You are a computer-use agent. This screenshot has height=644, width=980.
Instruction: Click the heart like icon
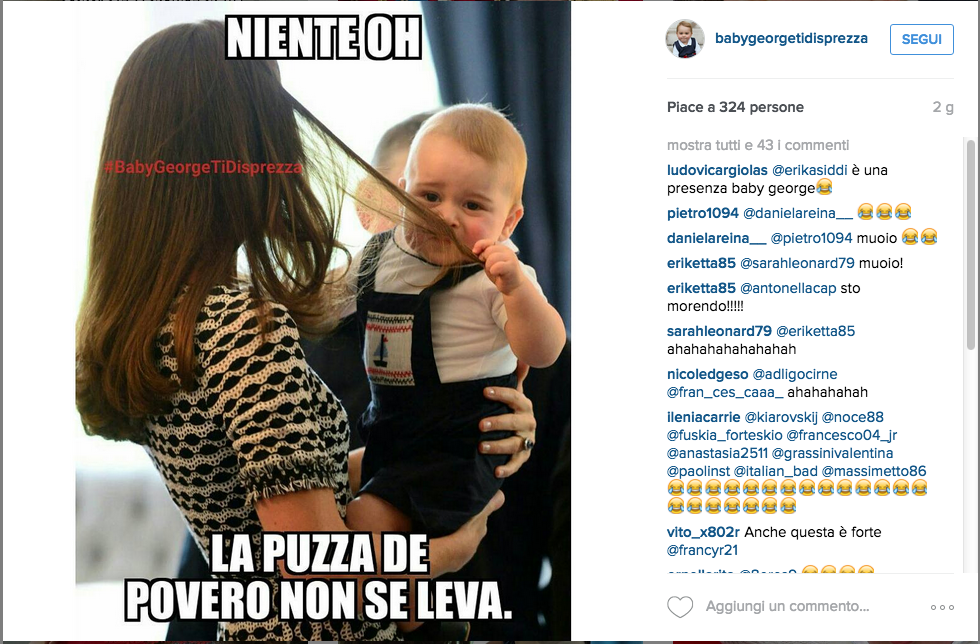click(x=680, y=606)
